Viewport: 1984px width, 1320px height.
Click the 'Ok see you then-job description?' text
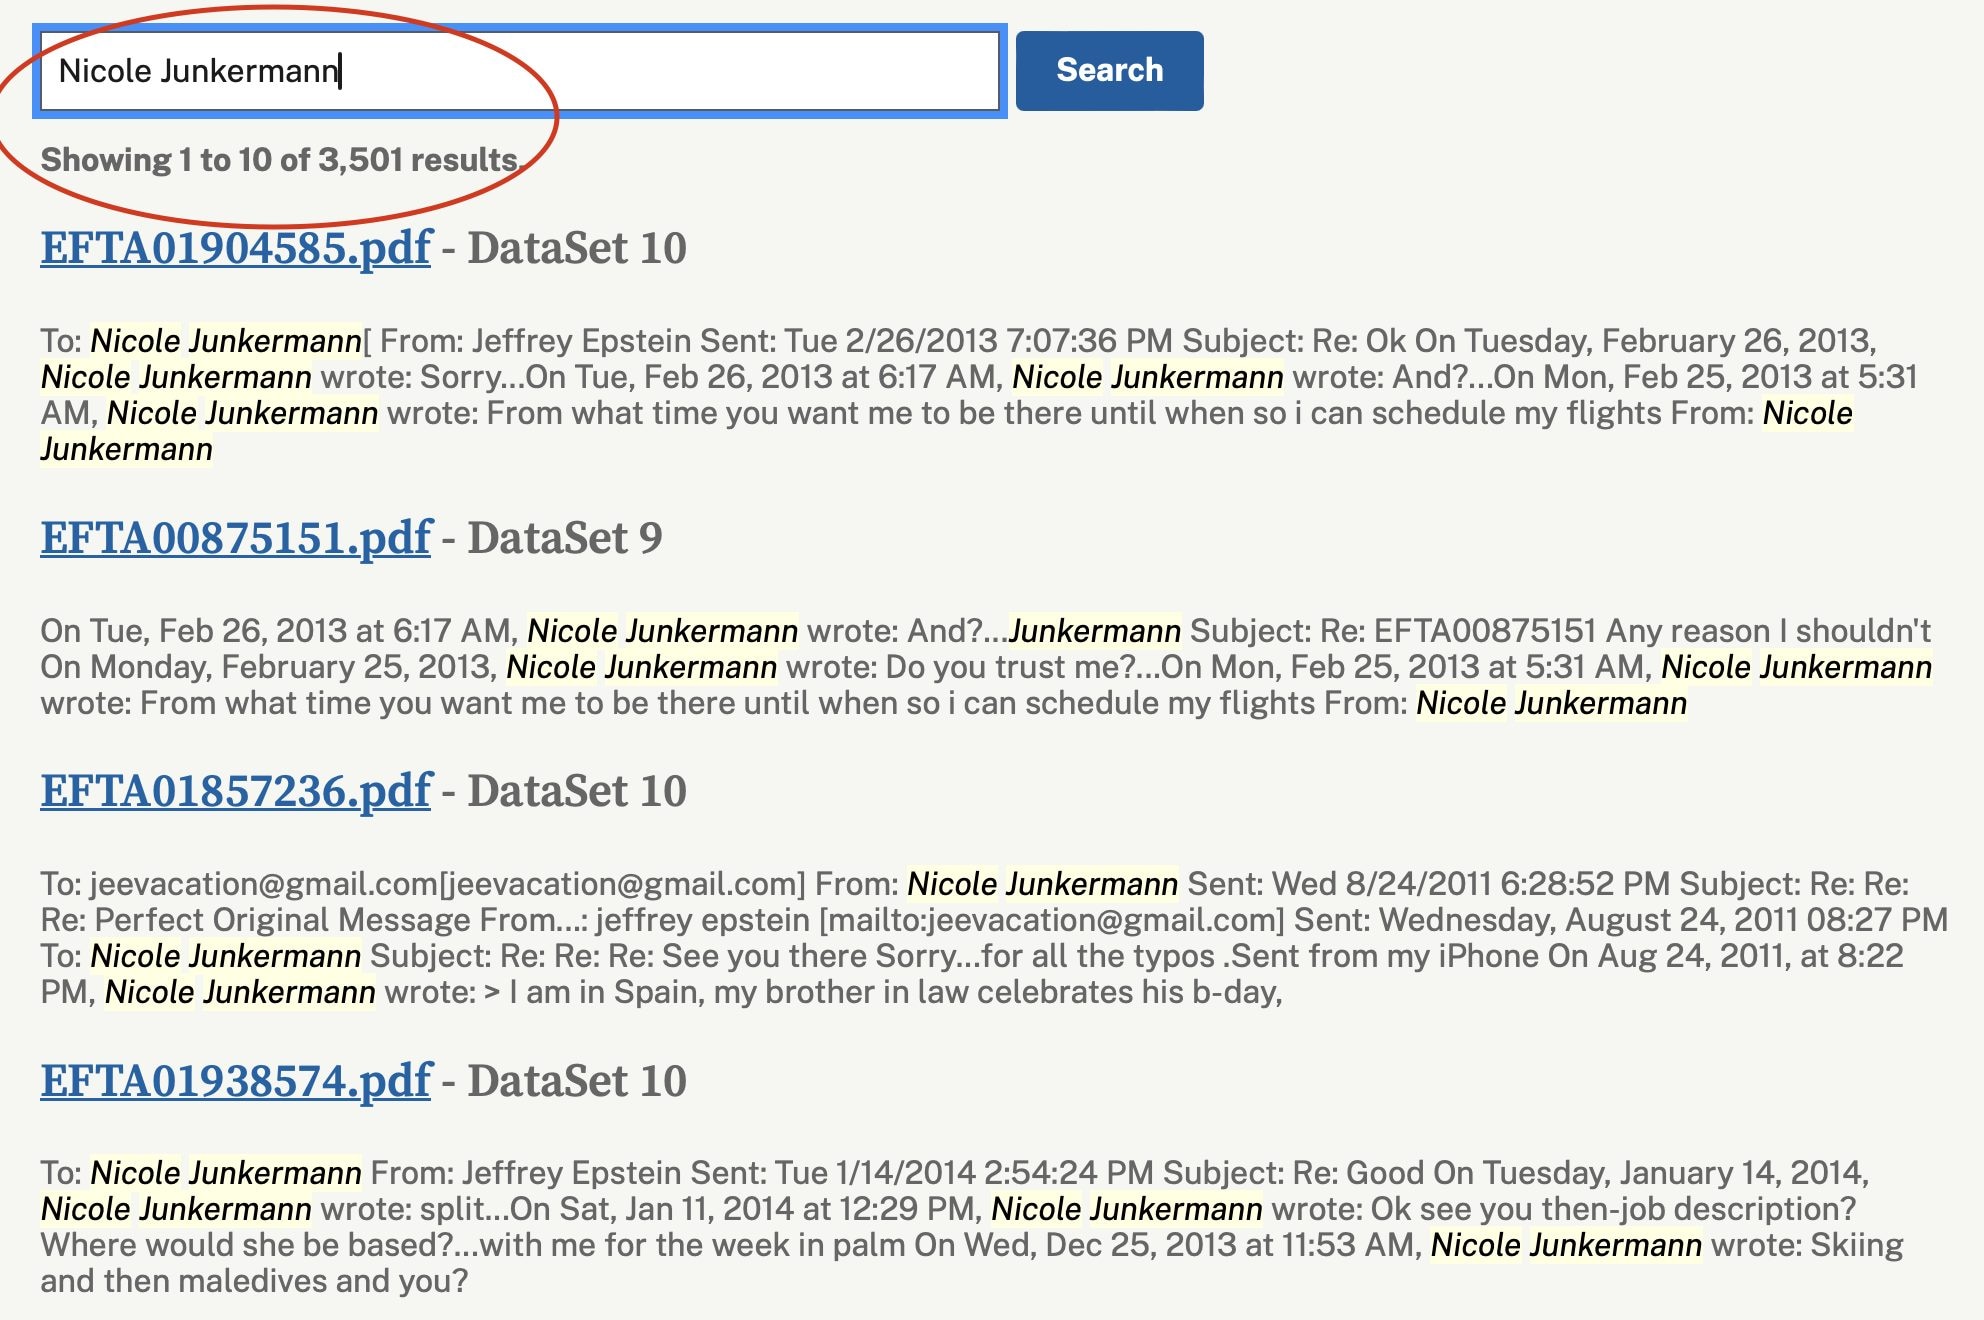[x=1612, y=1209]
